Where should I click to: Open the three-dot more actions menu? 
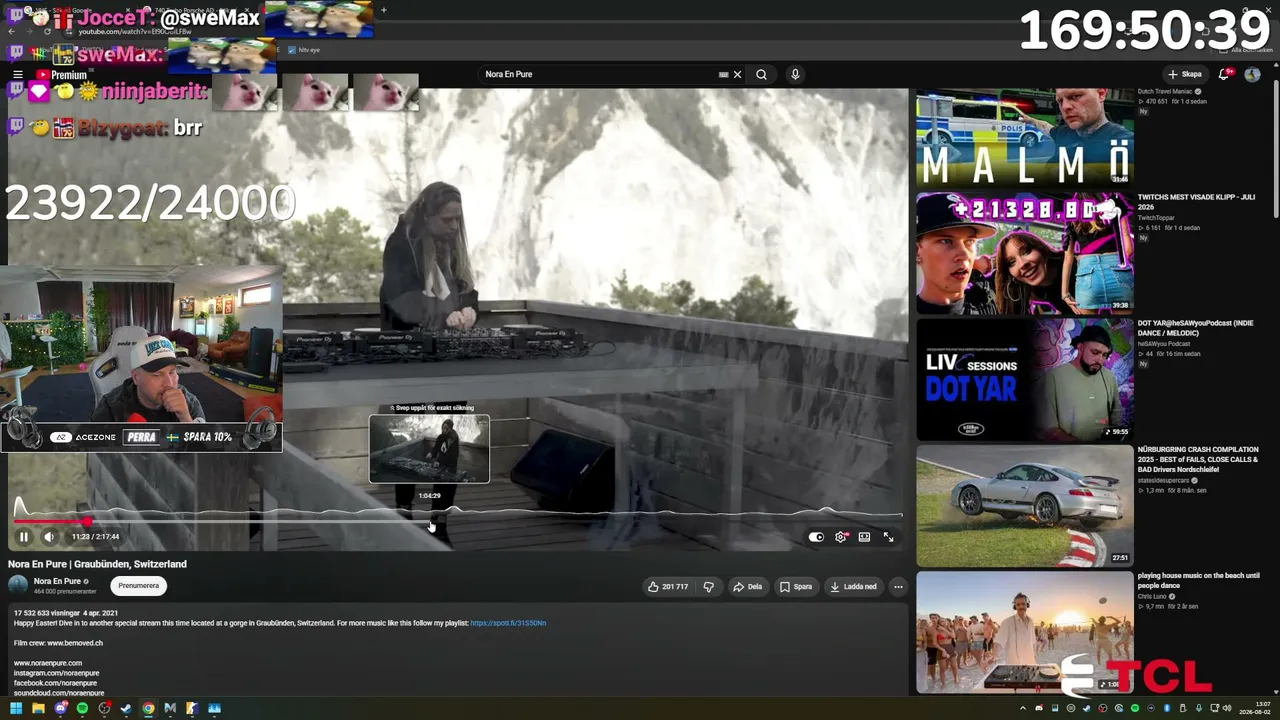click(898, 587)
